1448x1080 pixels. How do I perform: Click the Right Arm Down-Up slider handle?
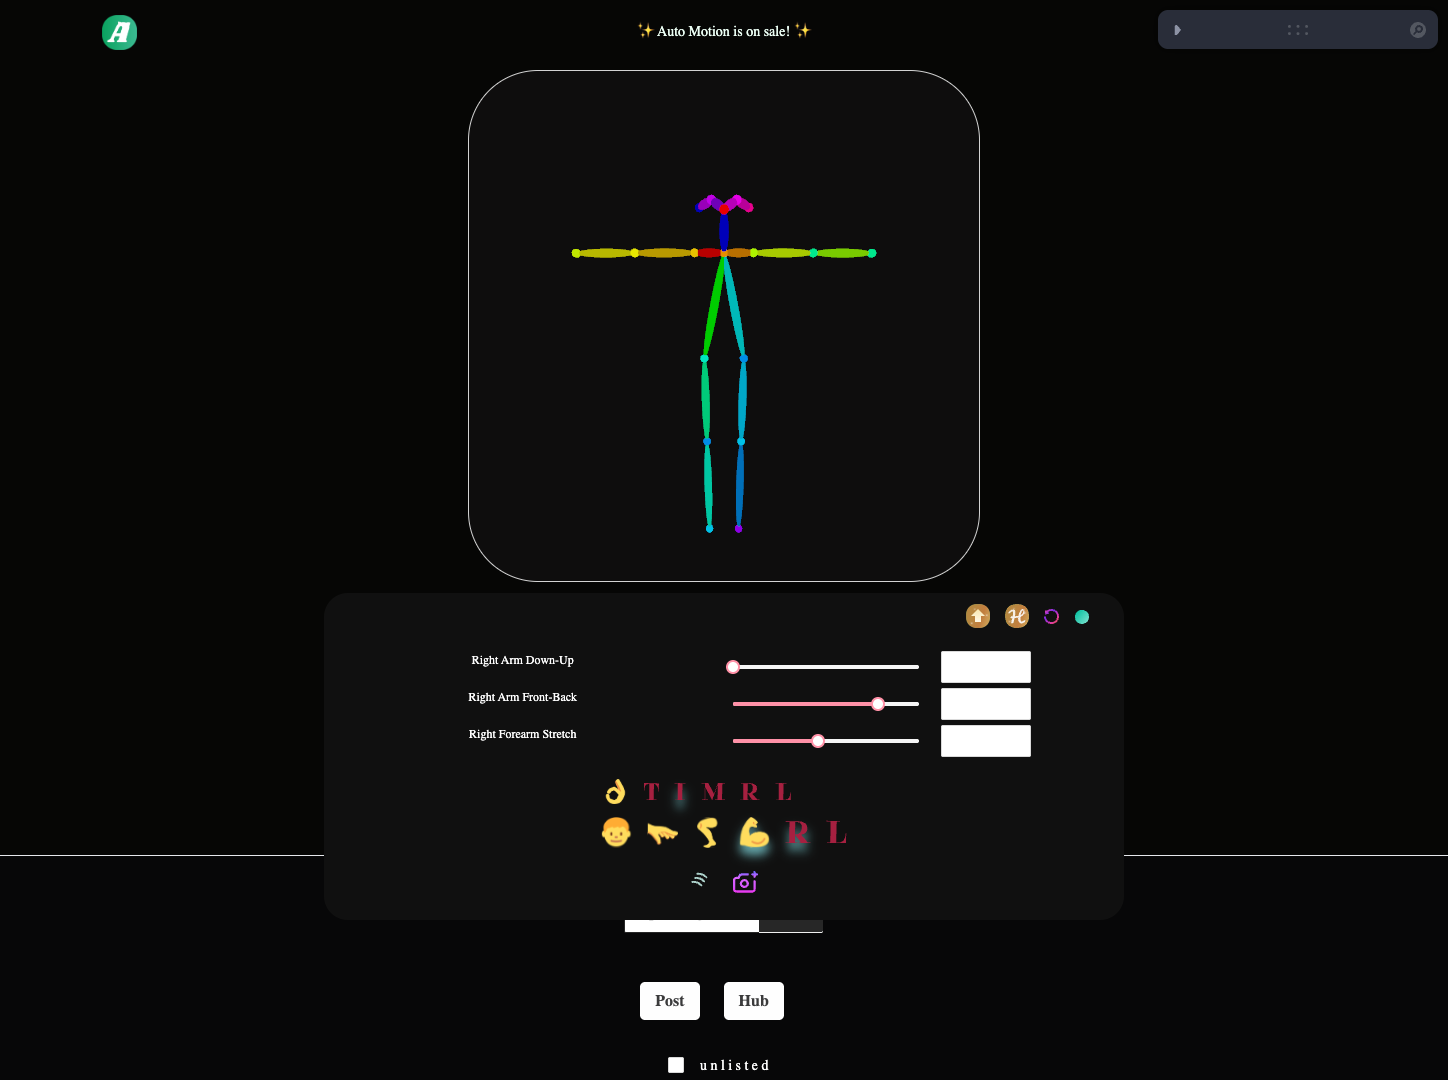point(733,666)
